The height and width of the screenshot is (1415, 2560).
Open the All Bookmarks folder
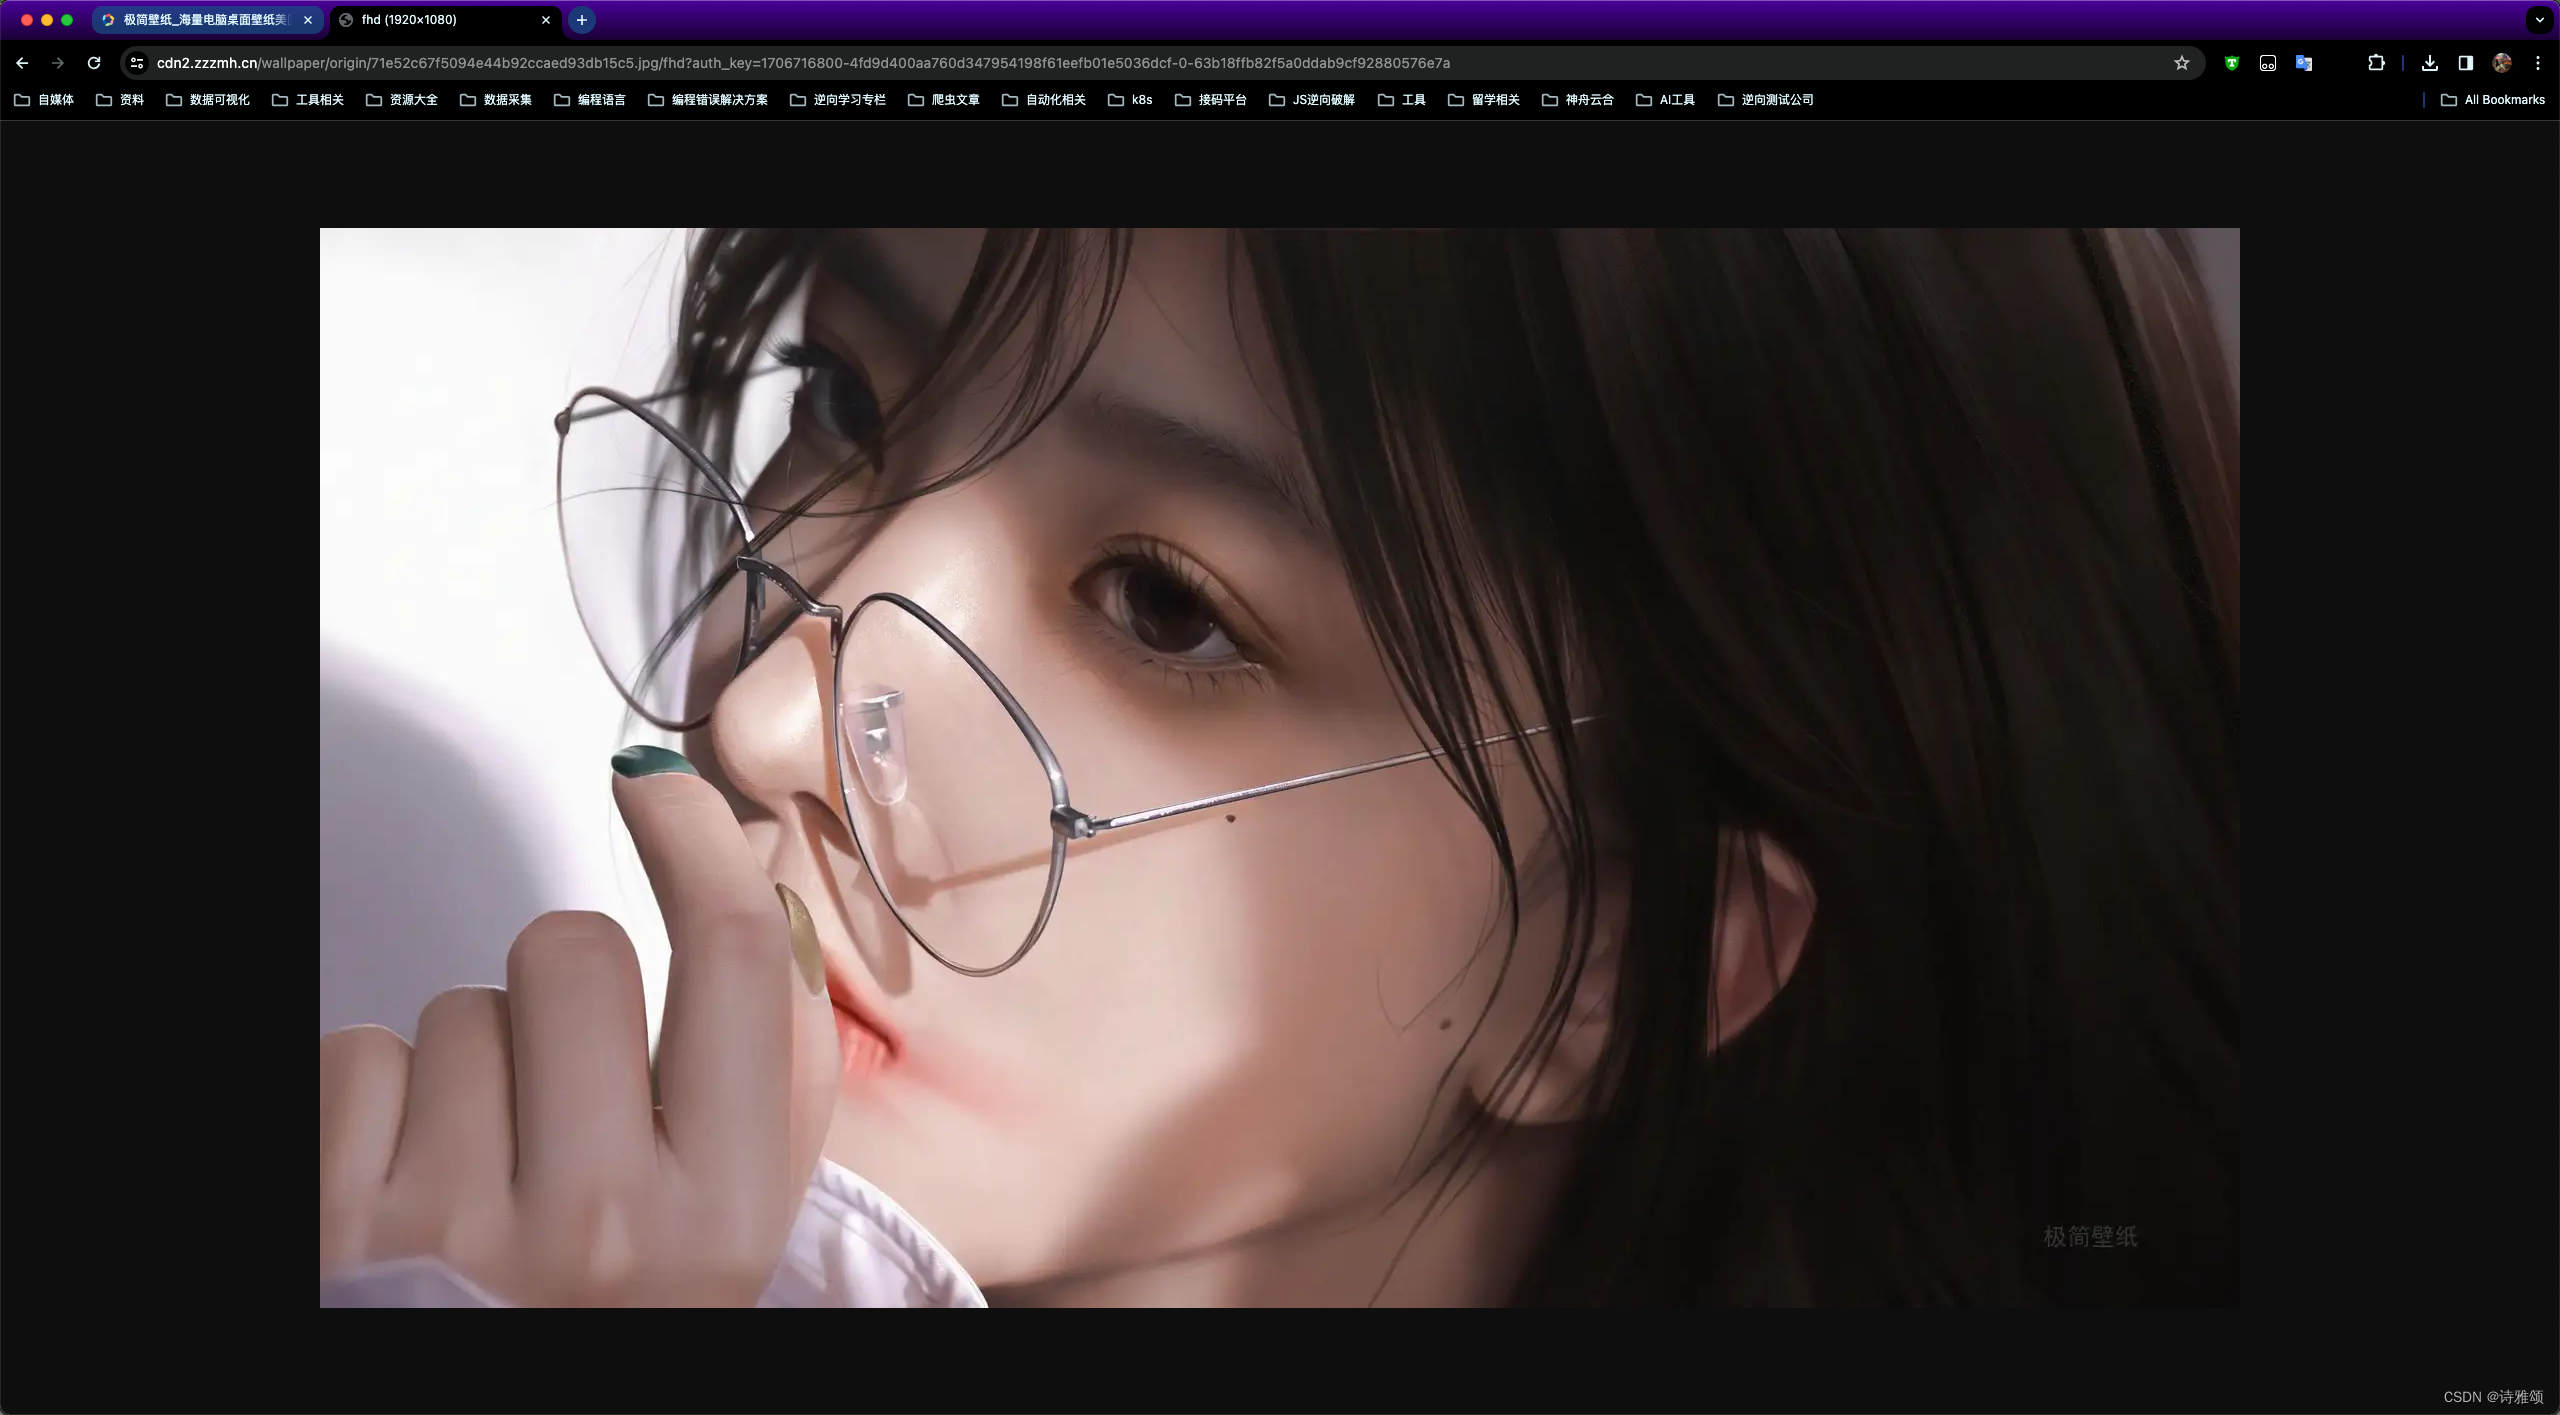[2493, 100]
